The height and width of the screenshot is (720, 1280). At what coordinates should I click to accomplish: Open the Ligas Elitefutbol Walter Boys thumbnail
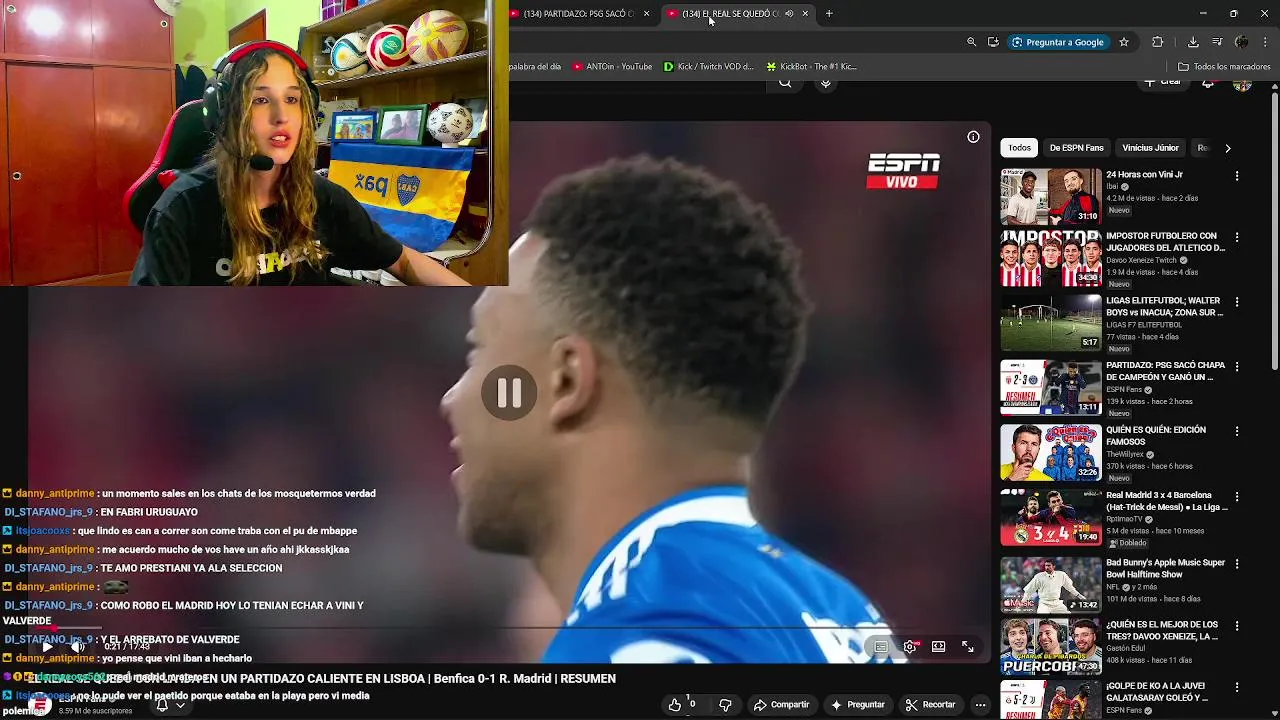(x=1051, y=322)
